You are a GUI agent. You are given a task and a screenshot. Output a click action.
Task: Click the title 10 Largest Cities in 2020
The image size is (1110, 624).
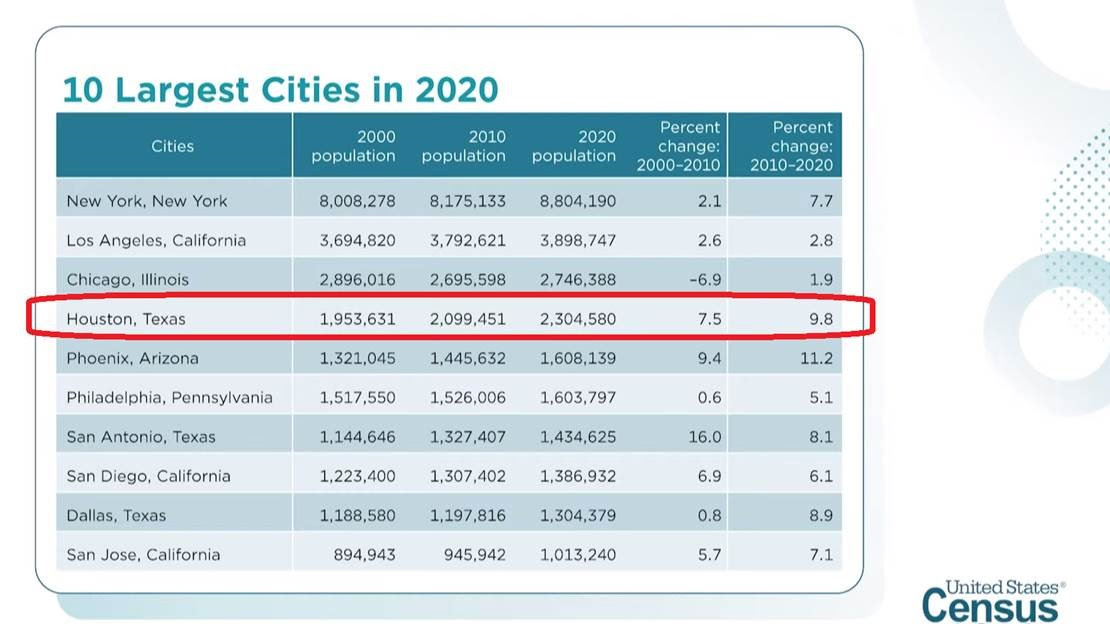click(x=280, y=89)
